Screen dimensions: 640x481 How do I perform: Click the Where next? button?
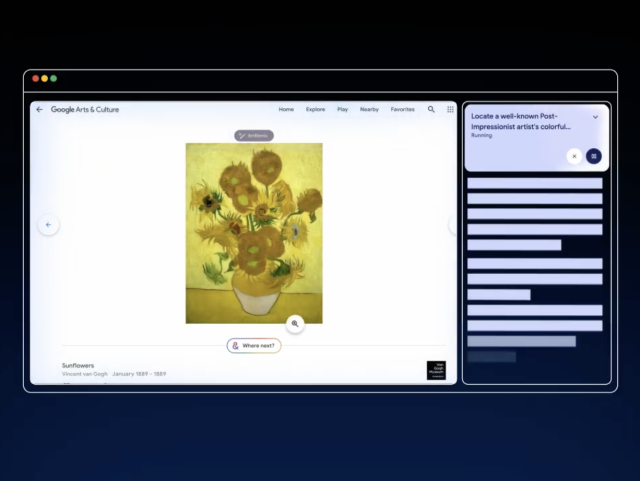pyautogui.click(x=254, y=346)
